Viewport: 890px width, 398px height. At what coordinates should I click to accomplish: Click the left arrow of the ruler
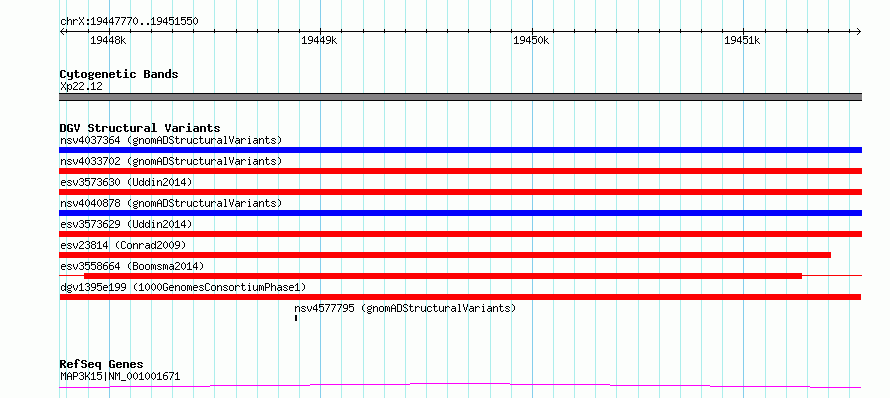pos(62,31)
